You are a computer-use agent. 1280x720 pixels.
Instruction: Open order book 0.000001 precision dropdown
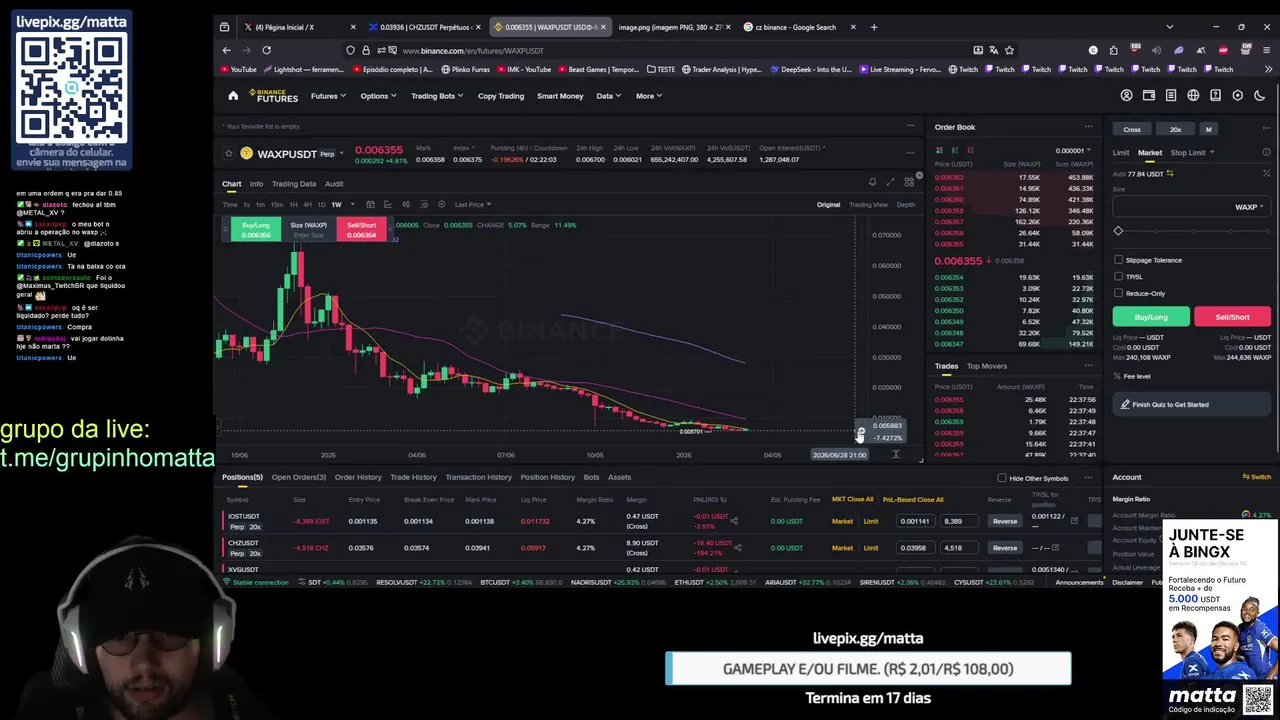(1072, 151)
